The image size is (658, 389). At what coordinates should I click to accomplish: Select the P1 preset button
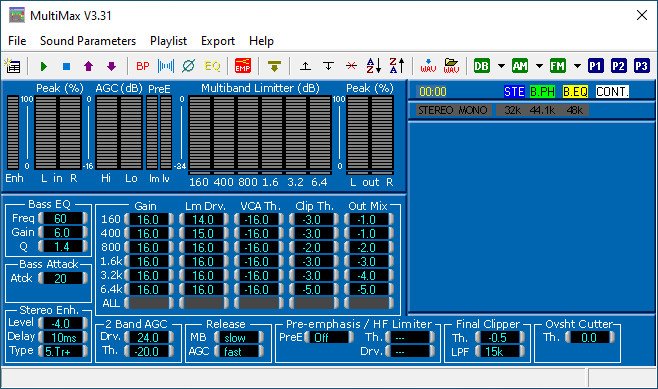click(595, 66)
